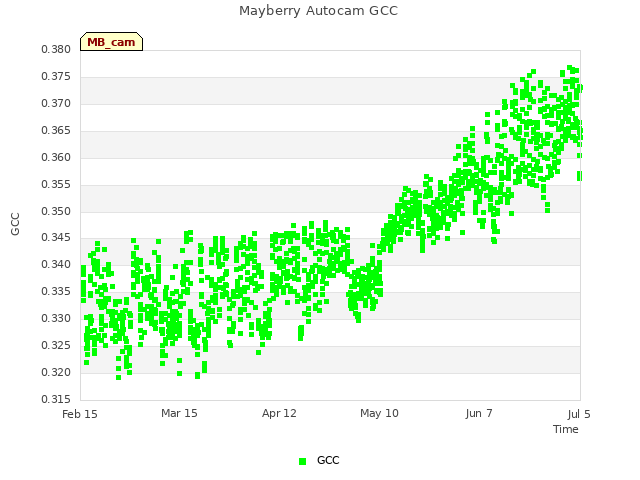Select the GCC legend text
The image size is (640, 480).
(x=328, y=460)
